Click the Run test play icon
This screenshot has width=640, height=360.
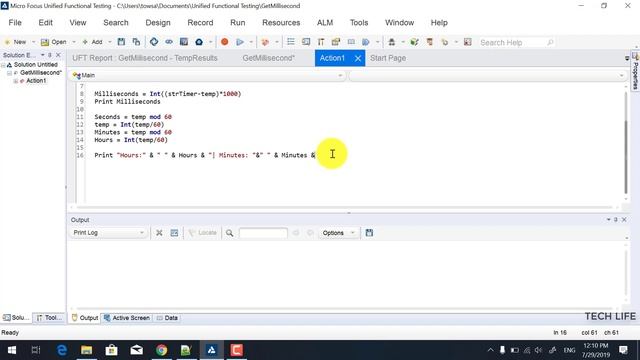coord(240,42)
